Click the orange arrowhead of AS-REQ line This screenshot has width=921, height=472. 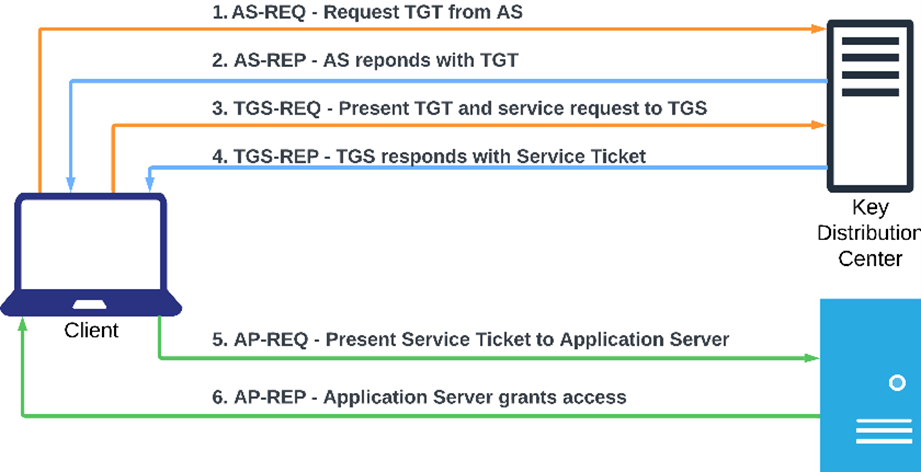tap(819, 28)
